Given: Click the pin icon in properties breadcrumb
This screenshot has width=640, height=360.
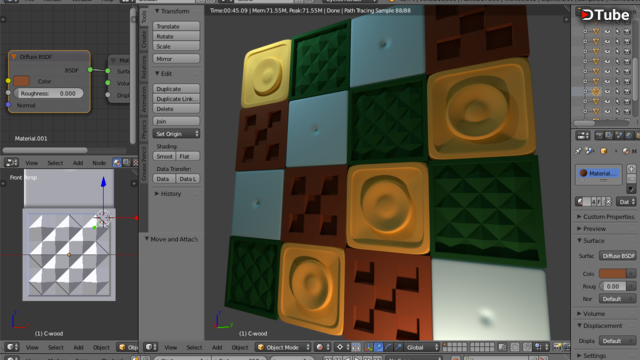Looking at the screenshot, I should click(578, 151).
